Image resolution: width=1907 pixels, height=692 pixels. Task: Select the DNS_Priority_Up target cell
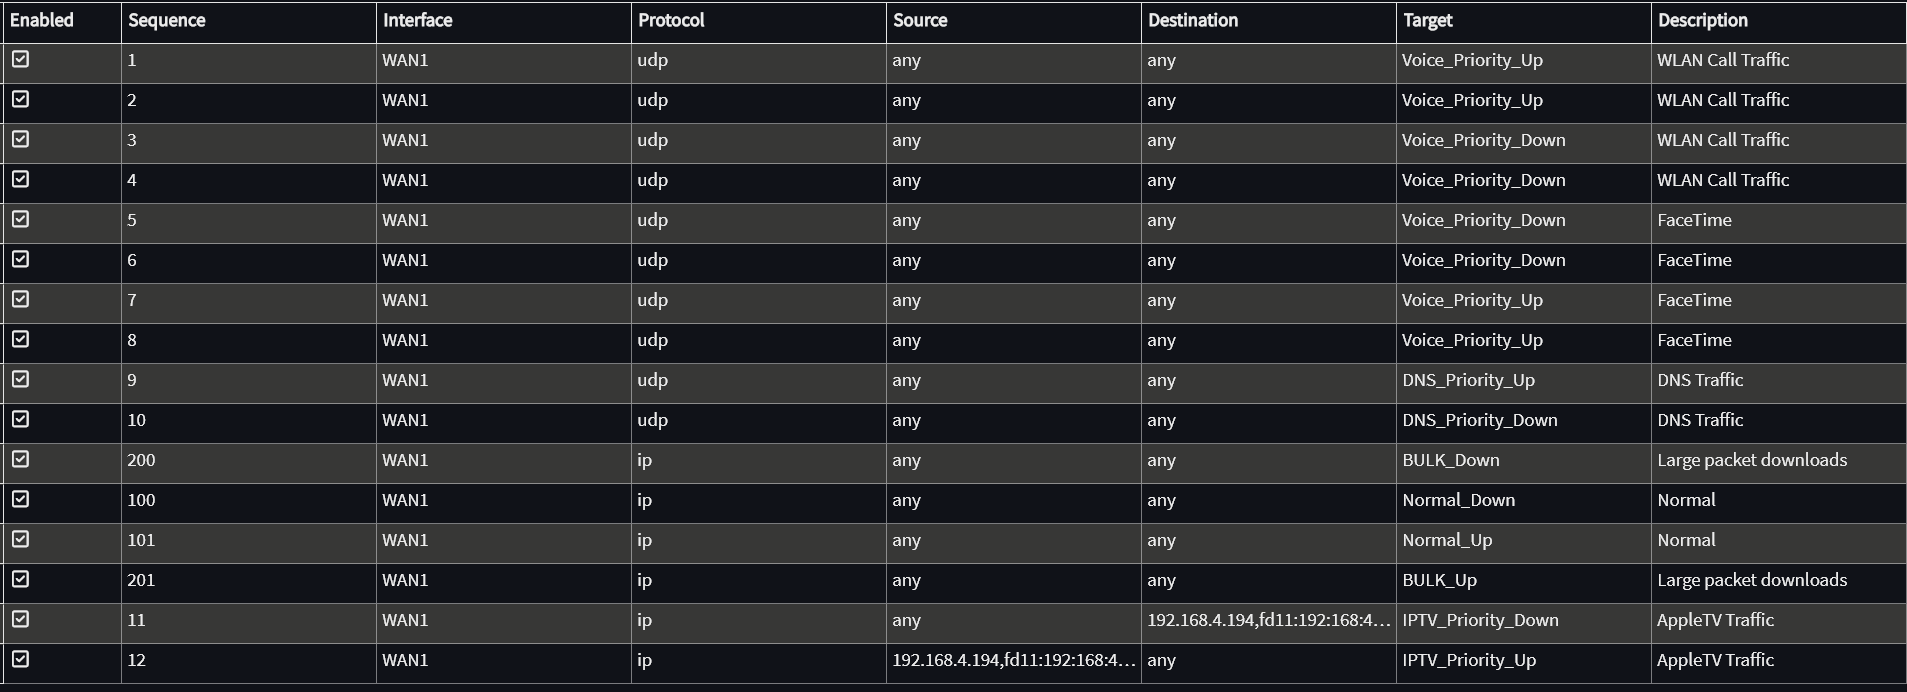coord(1468,380)
